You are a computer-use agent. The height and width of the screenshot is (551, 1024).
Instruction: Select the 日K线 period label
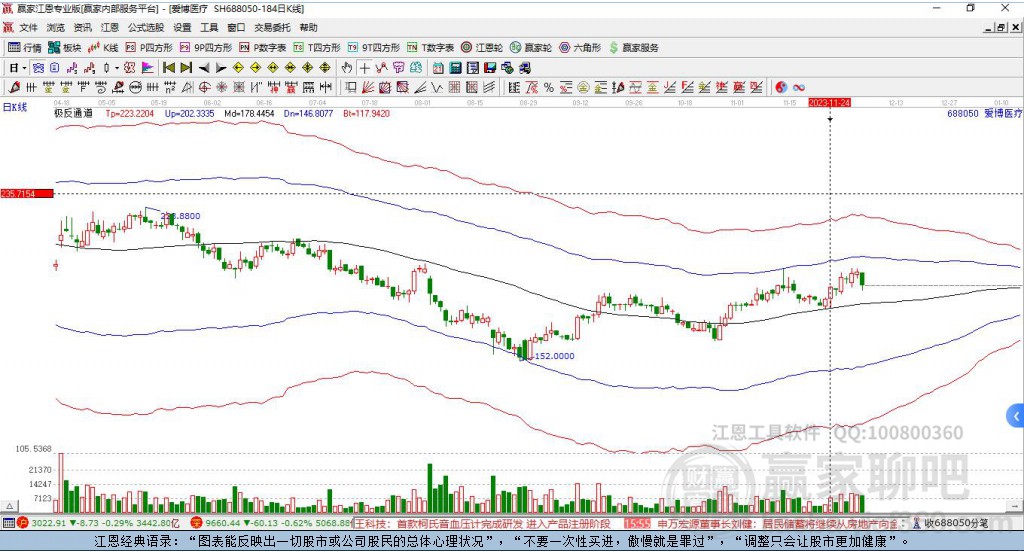15,108
